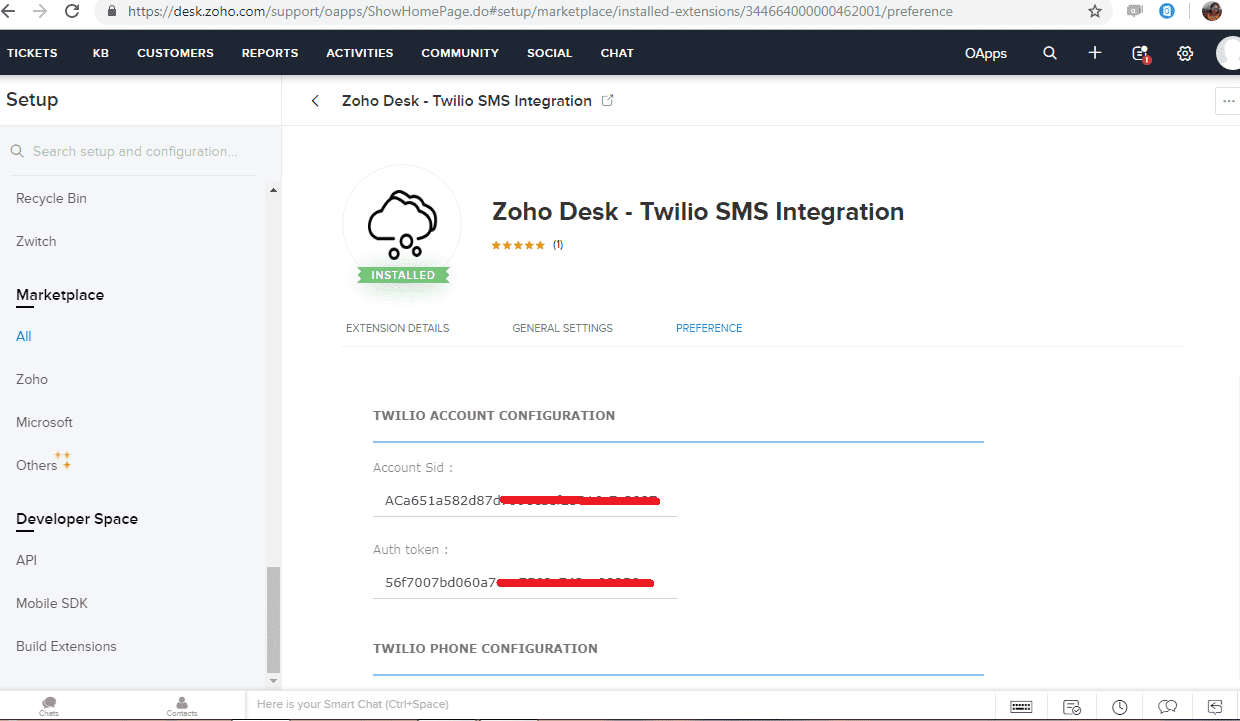The image size is (1240, 721).
Task: Open the REPORTS module
Action: pos(270,53)
